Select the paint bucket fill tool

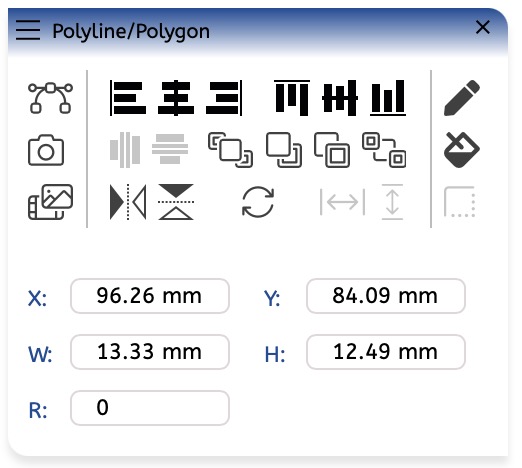(x=462, y=150)
